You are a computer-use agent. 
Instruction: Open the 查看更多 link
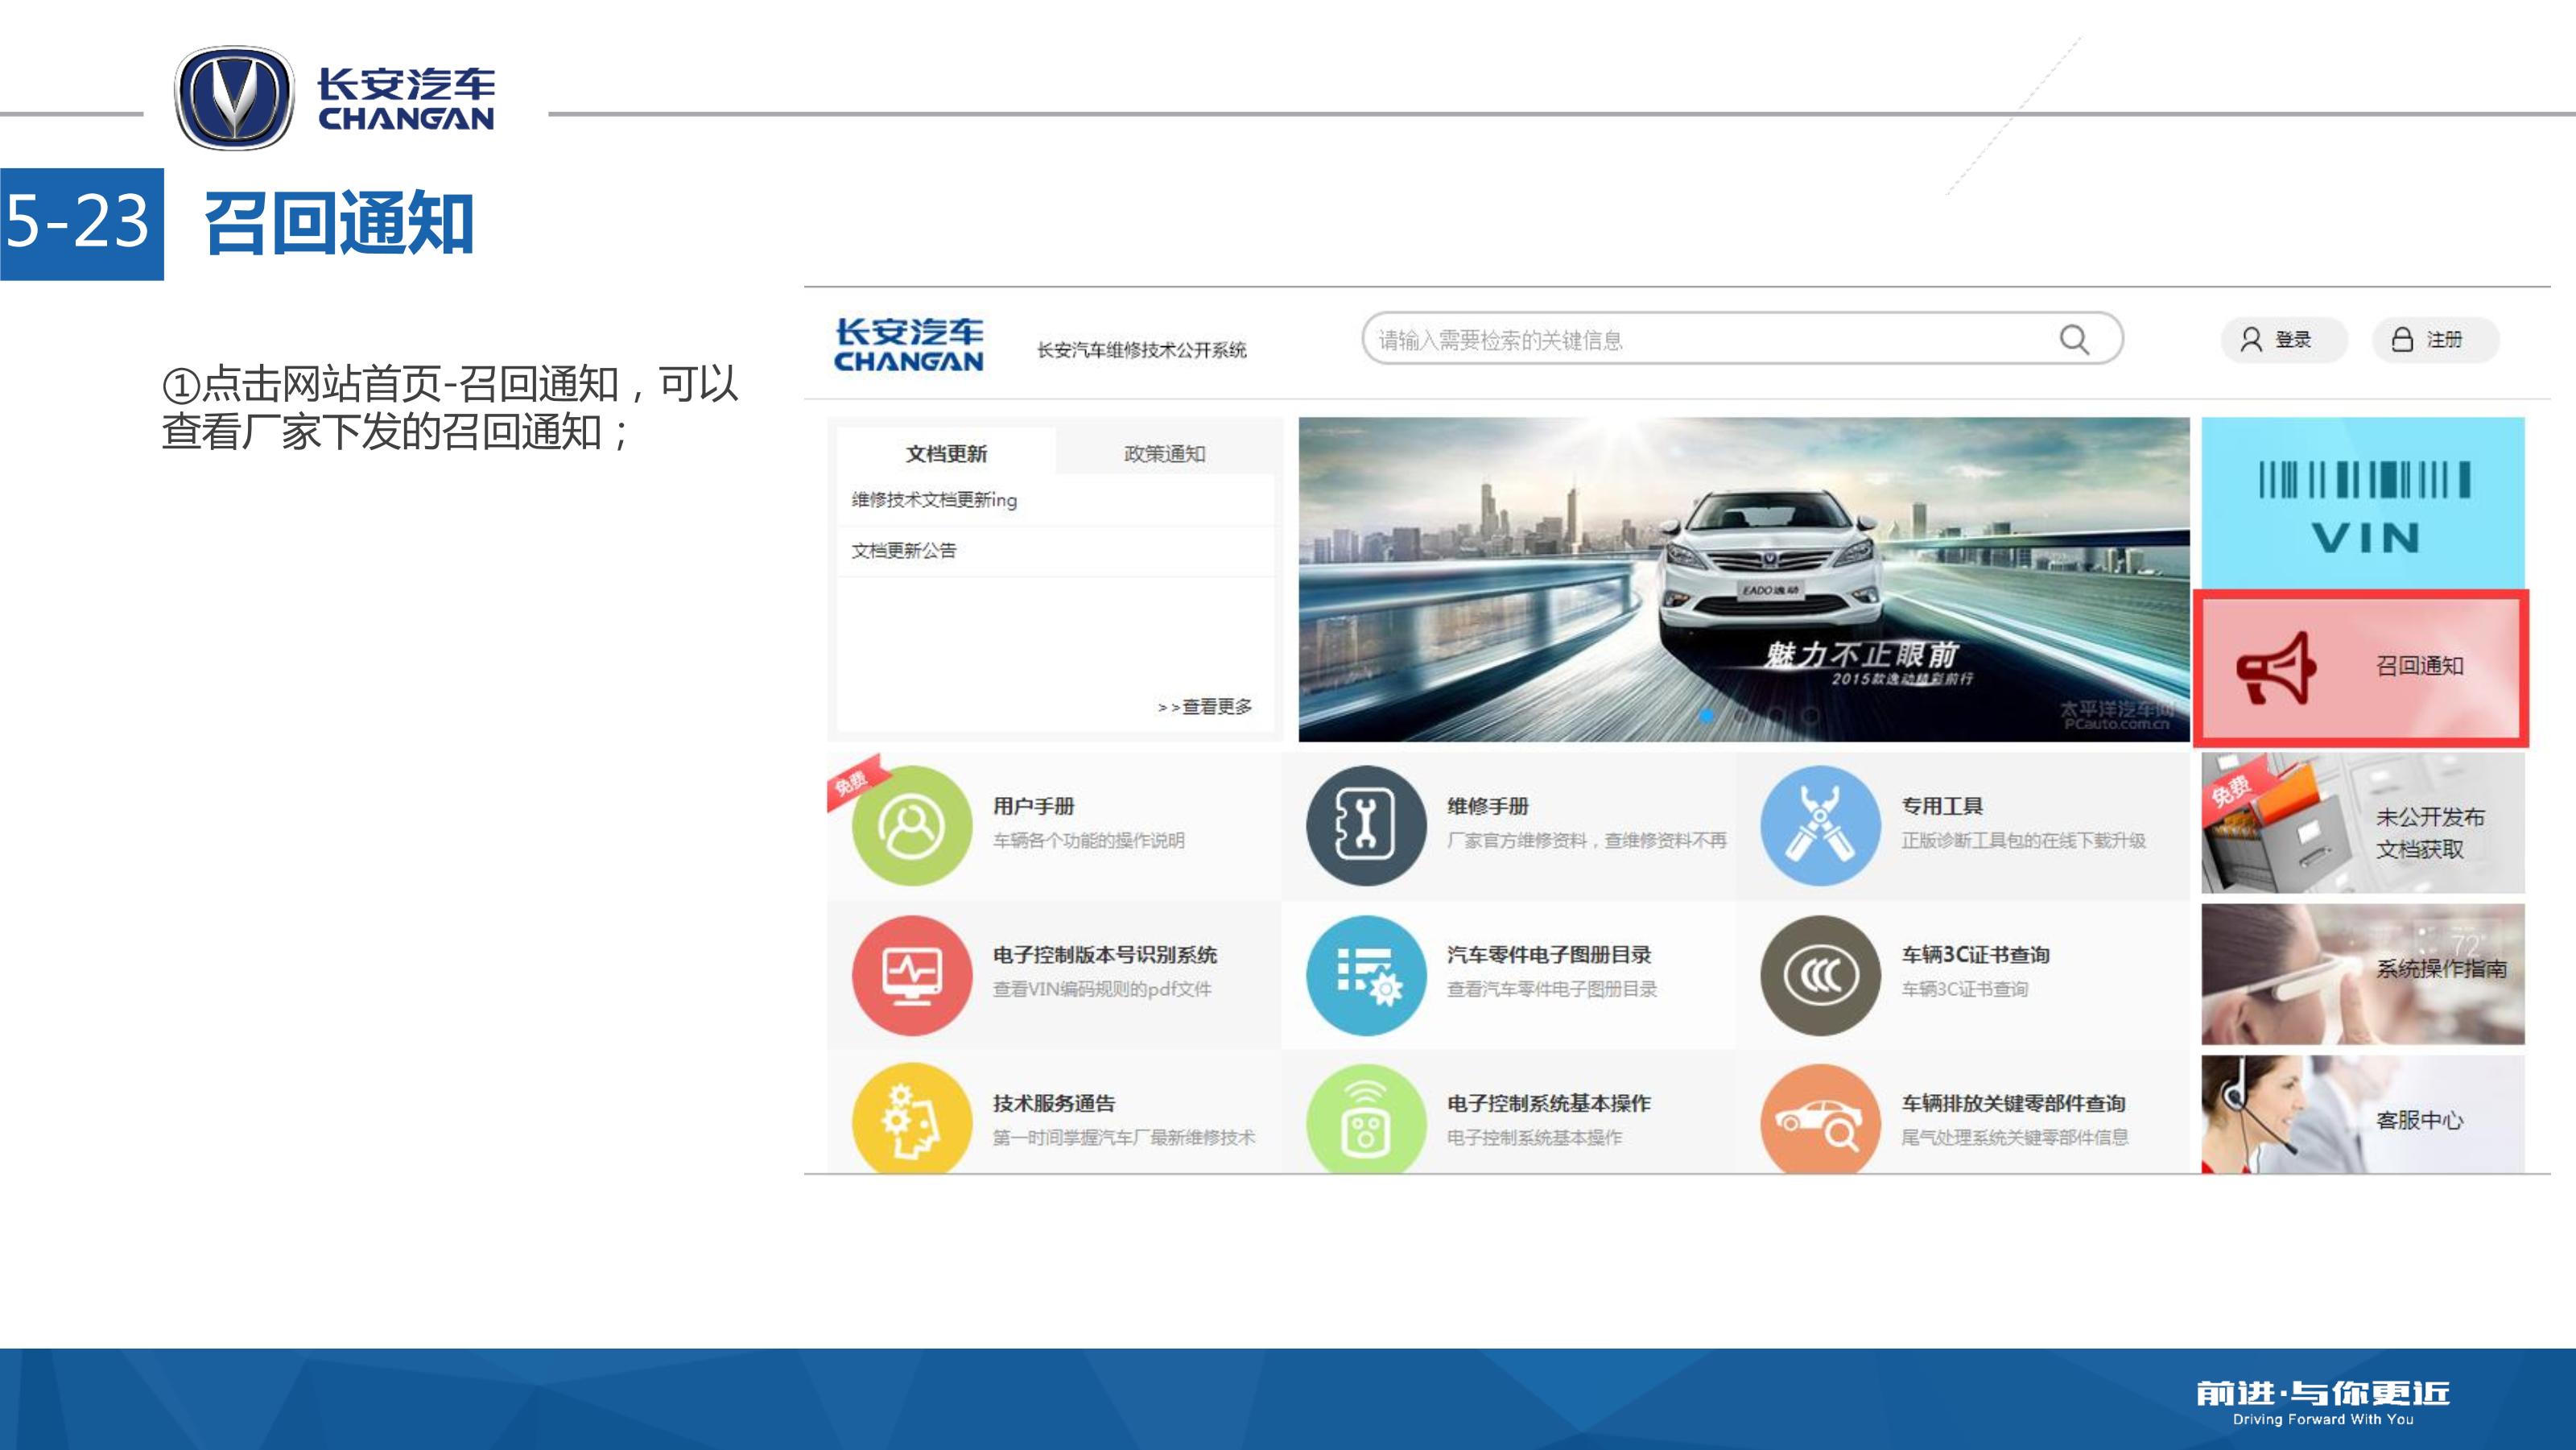pos(1205,707)
